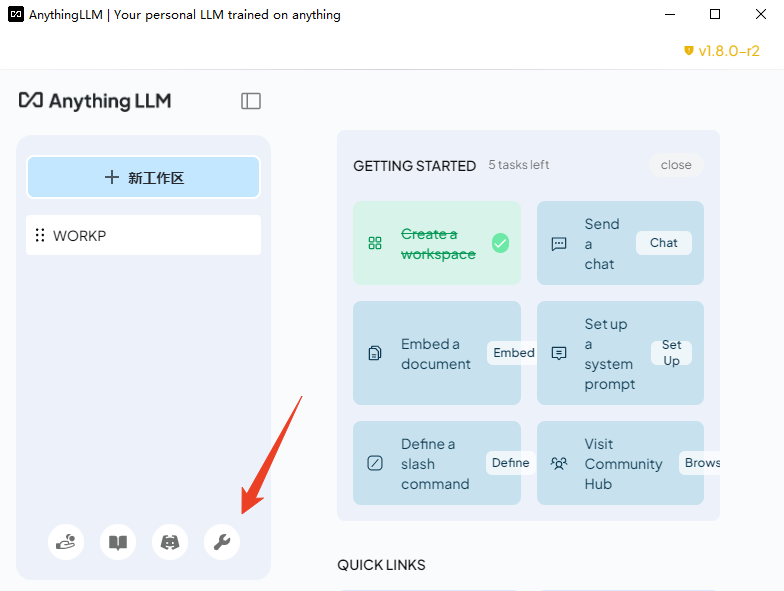
Task: Click the 'Set up a system prompt' label
Action: click(610, 354)
